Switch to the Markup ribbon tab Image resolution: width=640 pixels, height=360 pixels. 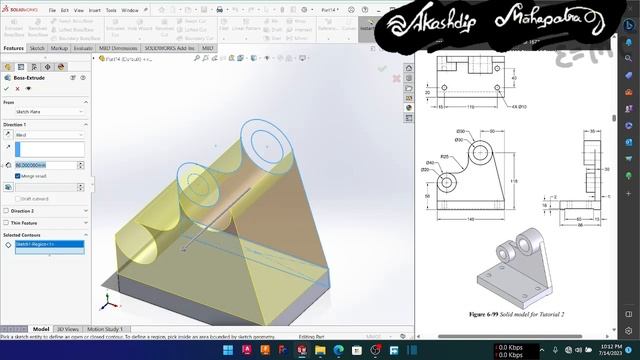click(59, 48)
